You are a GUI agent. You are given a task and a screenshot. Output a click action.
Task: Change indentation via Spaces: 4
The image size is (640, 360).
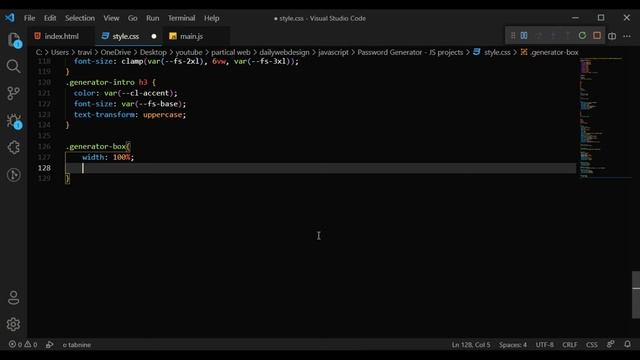(x=513, y=345)
